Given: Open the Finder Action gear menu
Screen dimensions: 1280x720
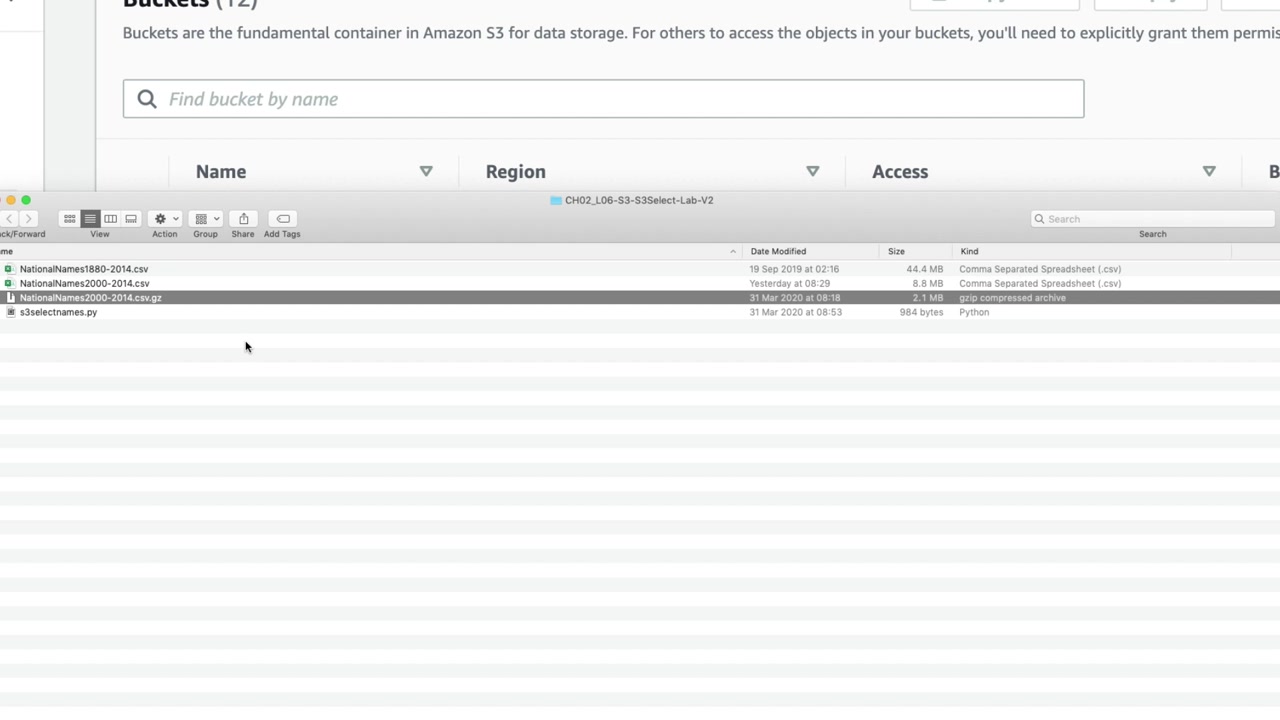Looking at the screenshot, I should [x=165, y=219].
